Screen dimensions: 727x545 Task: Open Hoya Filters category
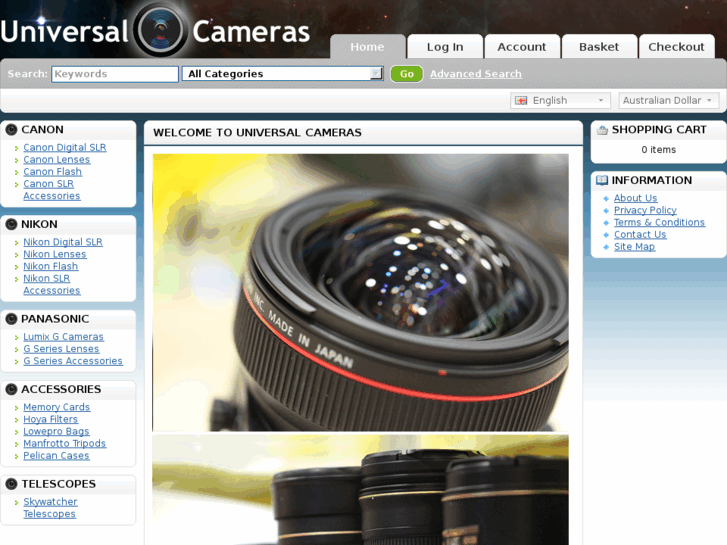click(51, 419)
